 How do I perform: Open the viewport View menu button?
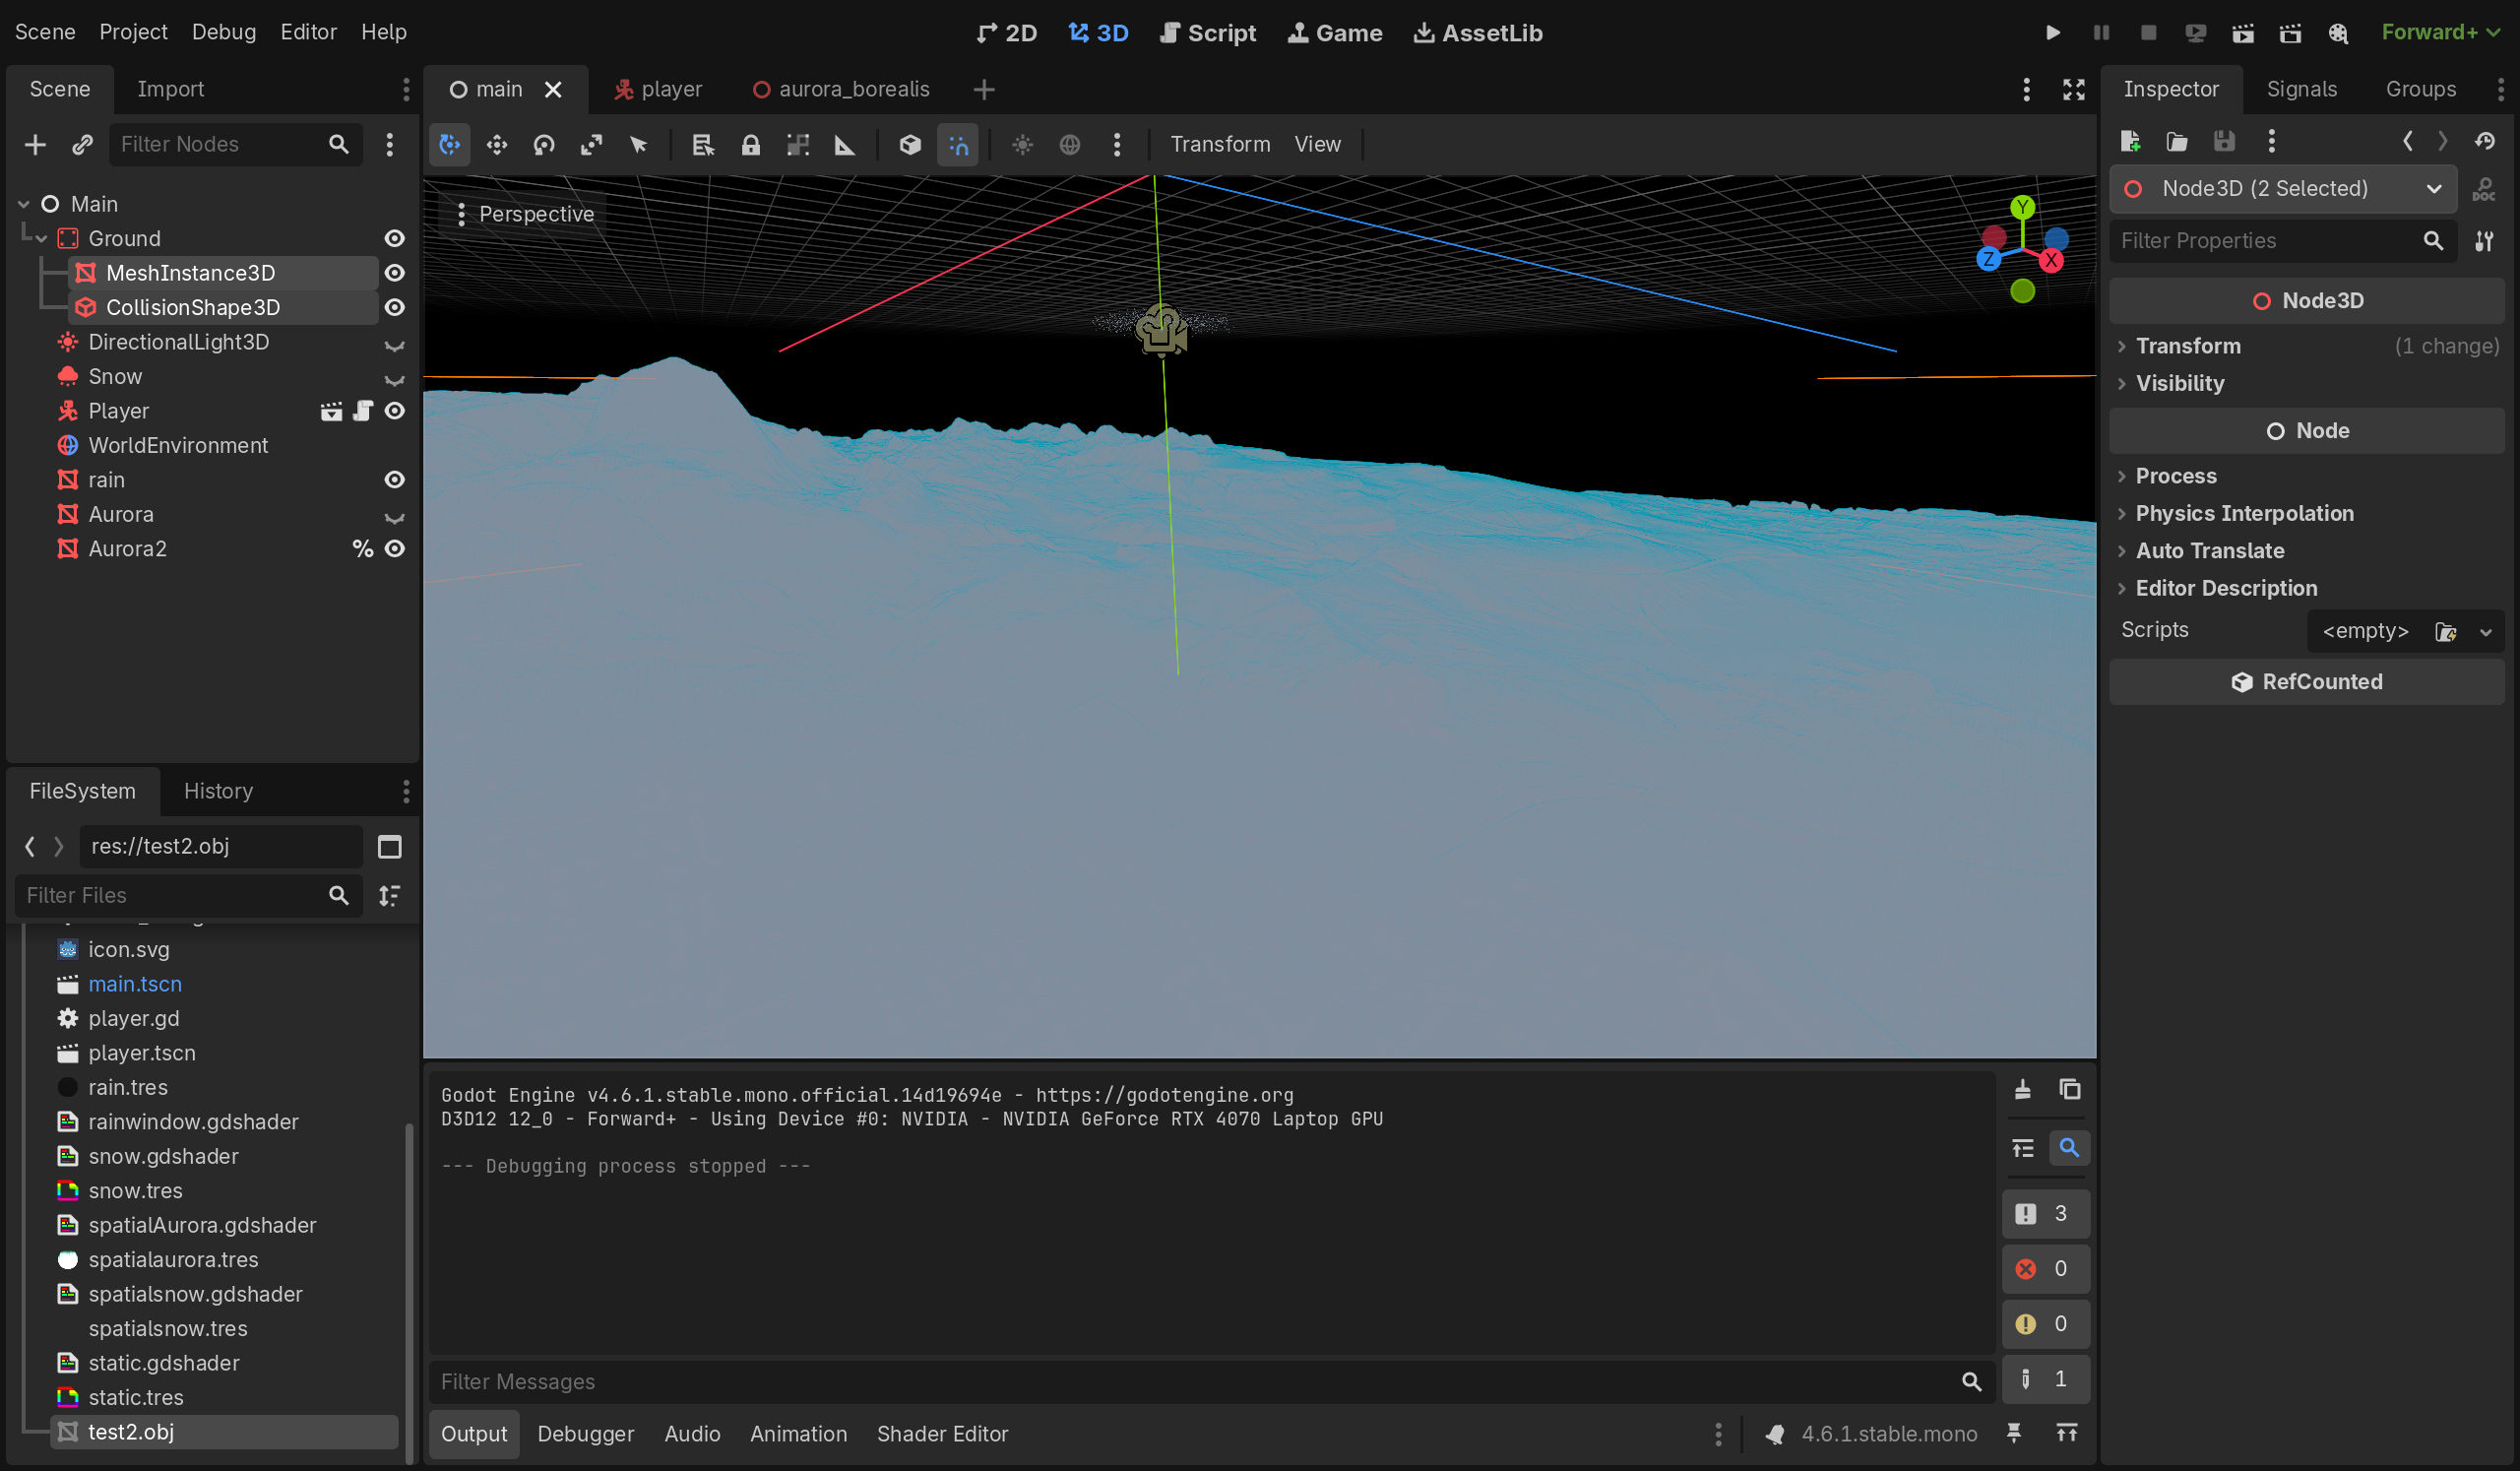[x=1317, y=144]
